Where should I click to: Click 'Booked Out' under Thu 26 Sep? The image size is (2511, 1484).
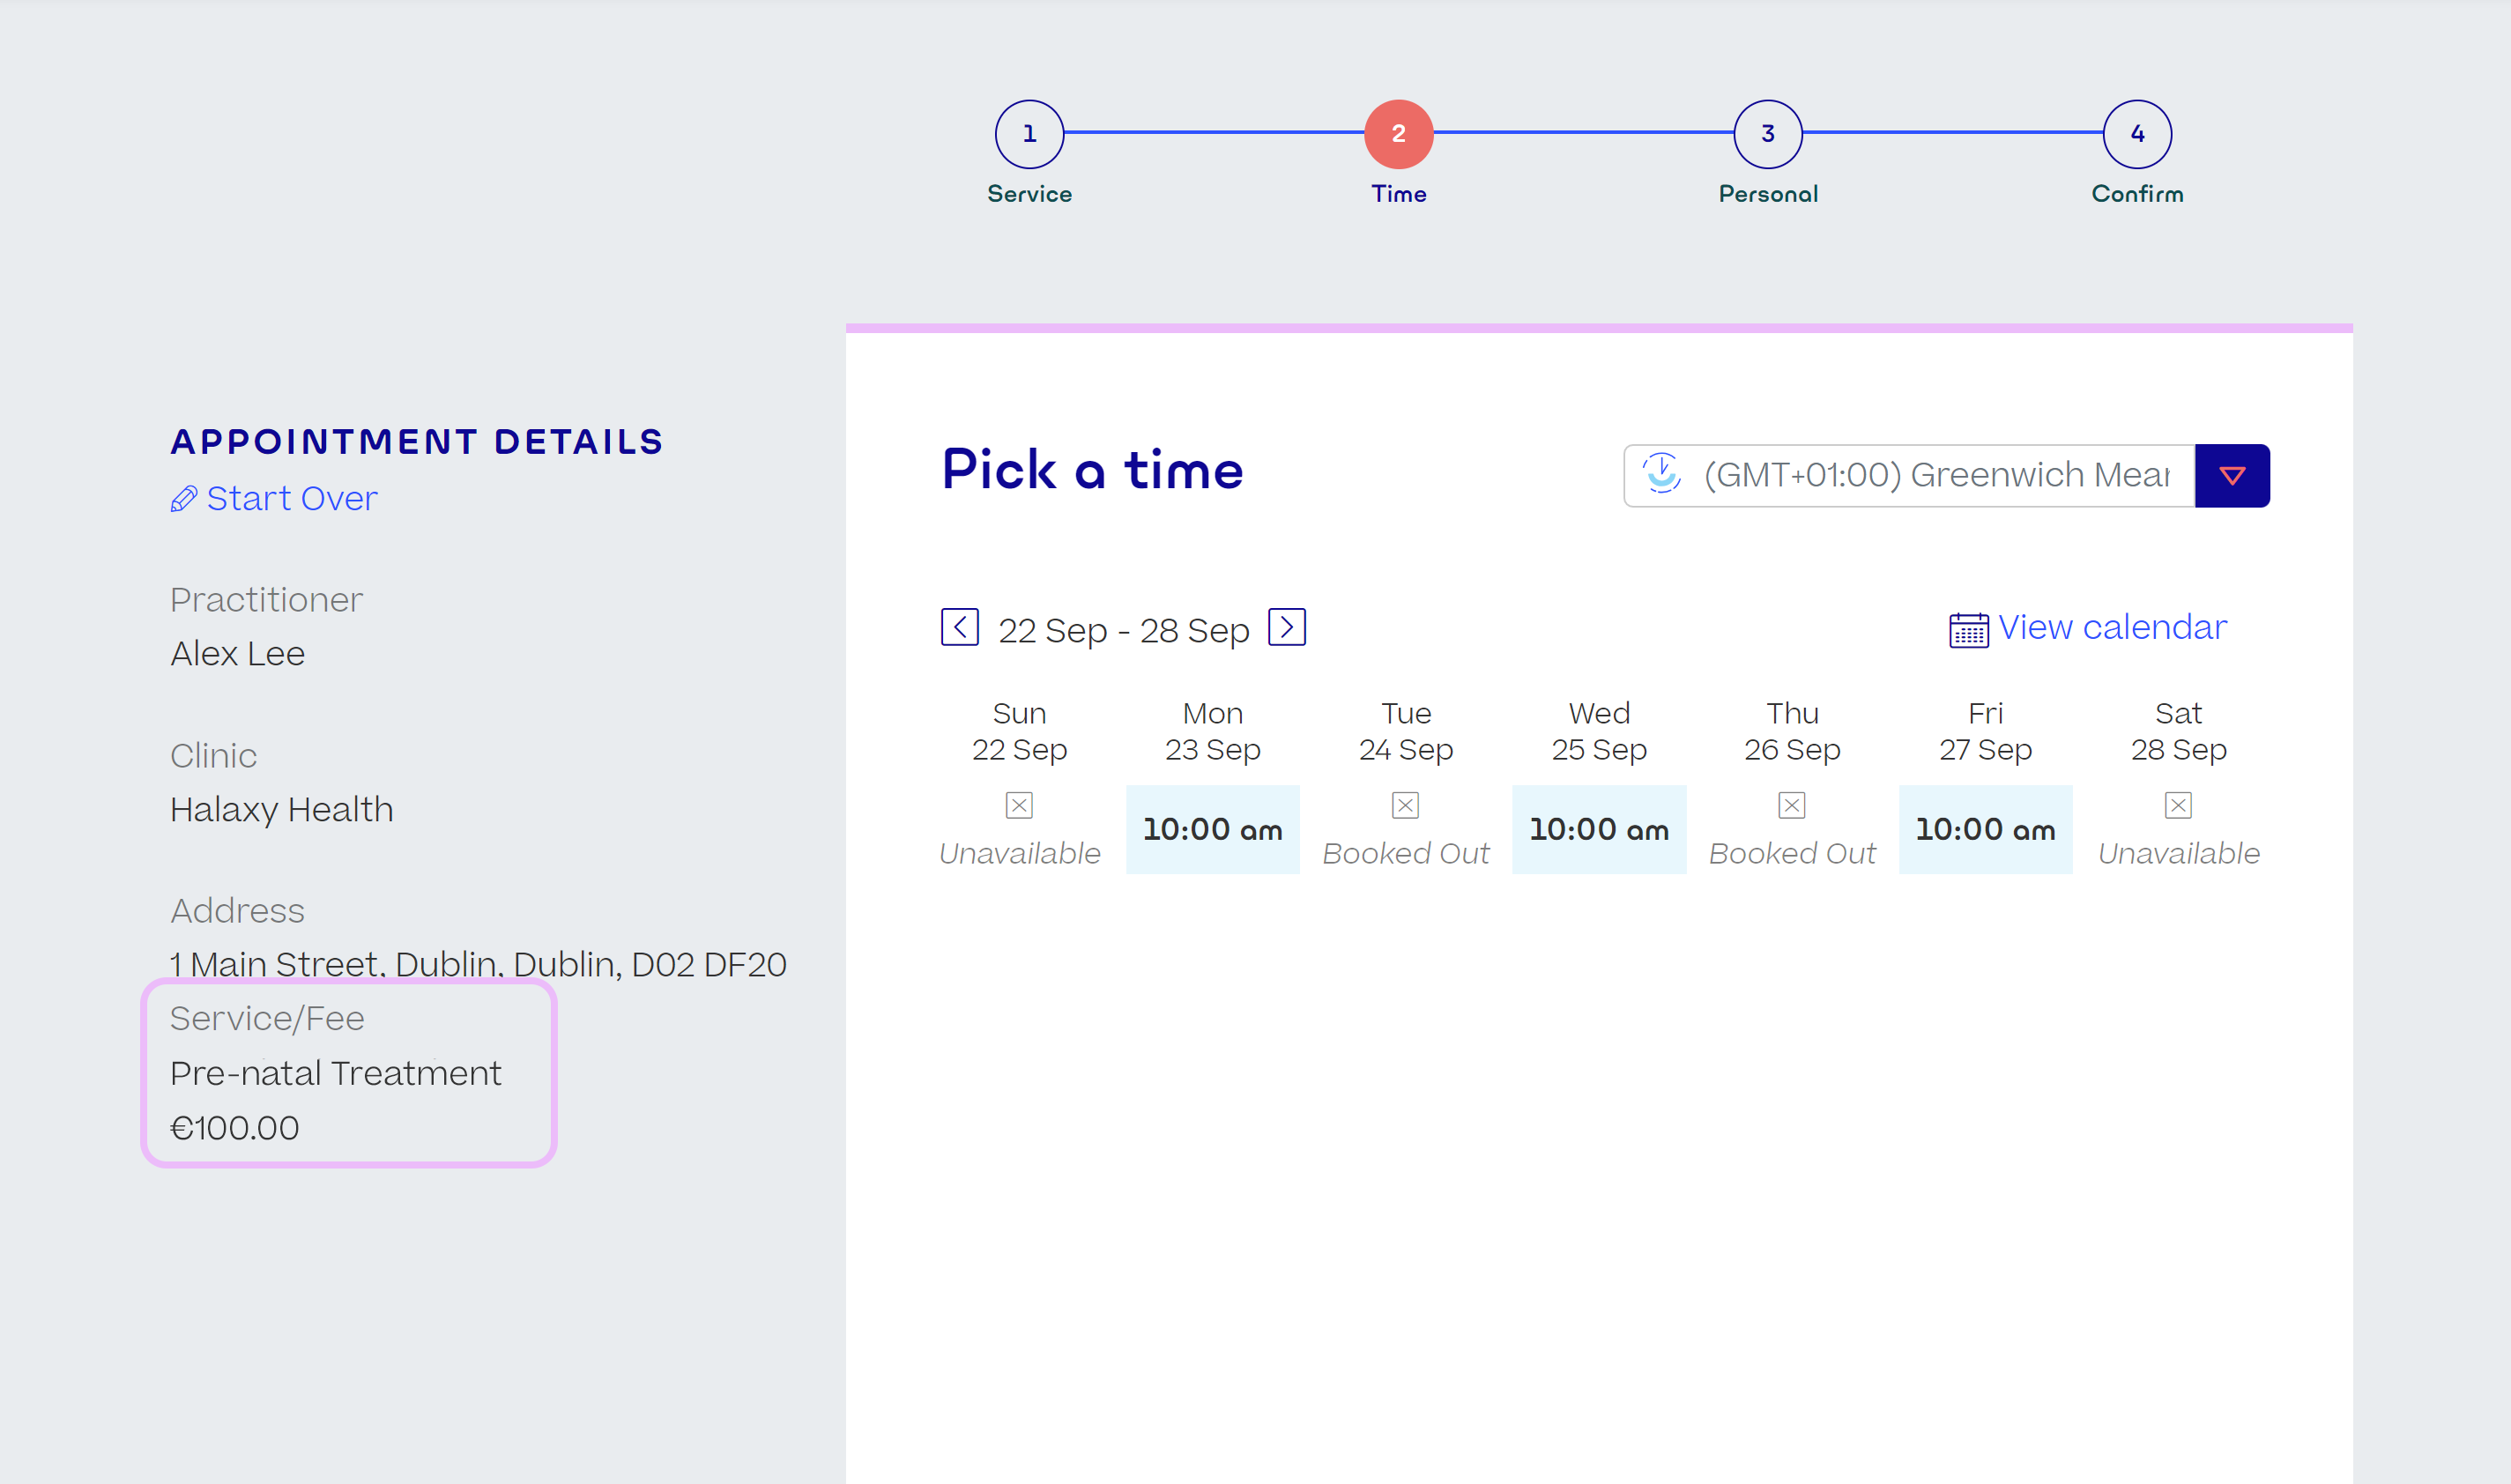[x=1791, y=853]
